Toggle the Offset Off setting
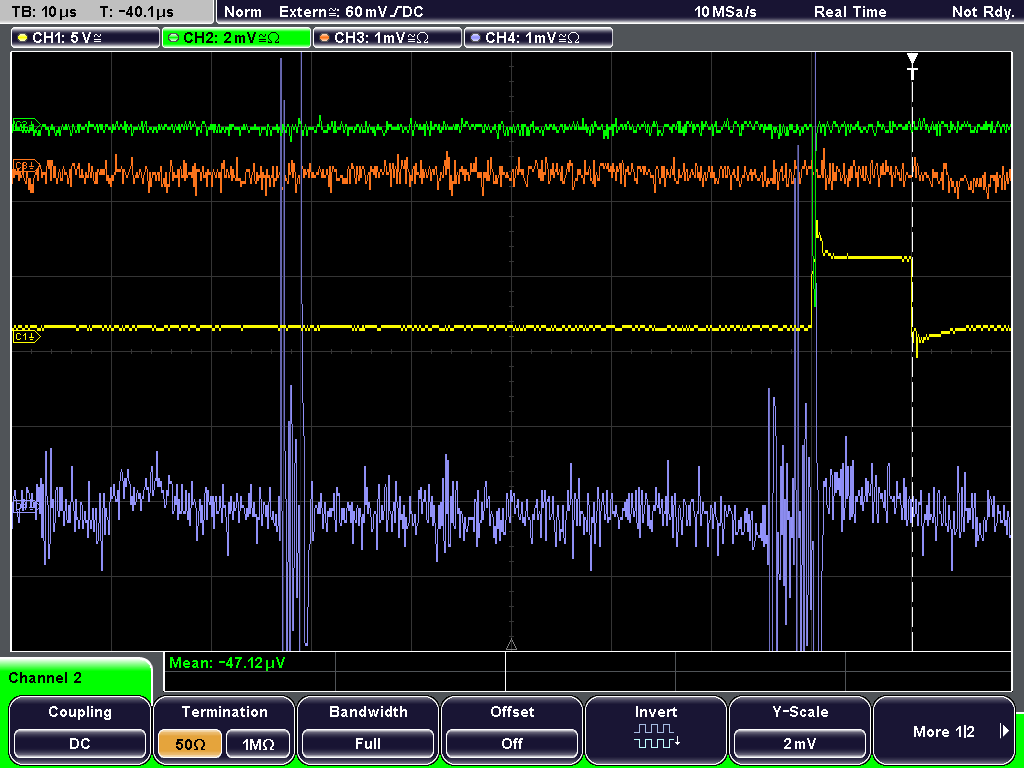The width and height of the screenshot is (1024, 768). (512, 729)
